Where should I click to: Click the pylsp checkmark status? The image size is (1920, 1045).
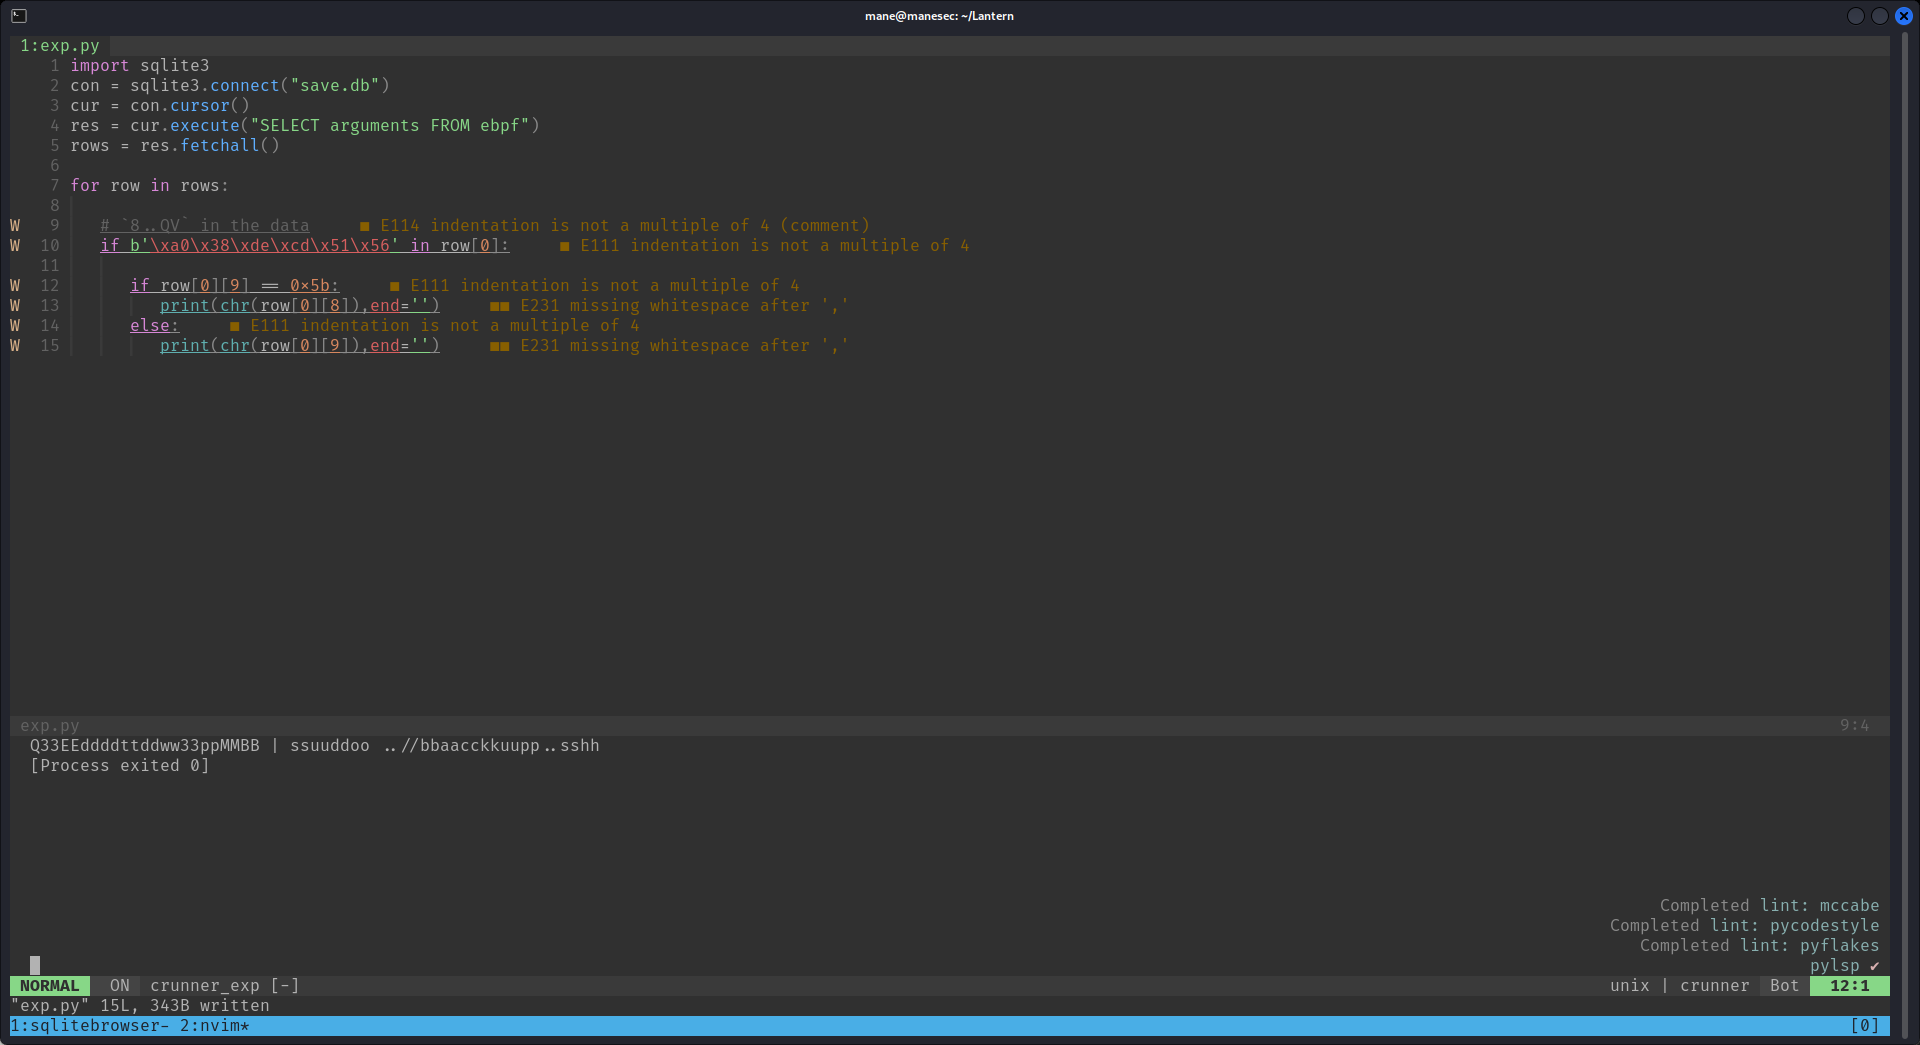[1845, 966]
